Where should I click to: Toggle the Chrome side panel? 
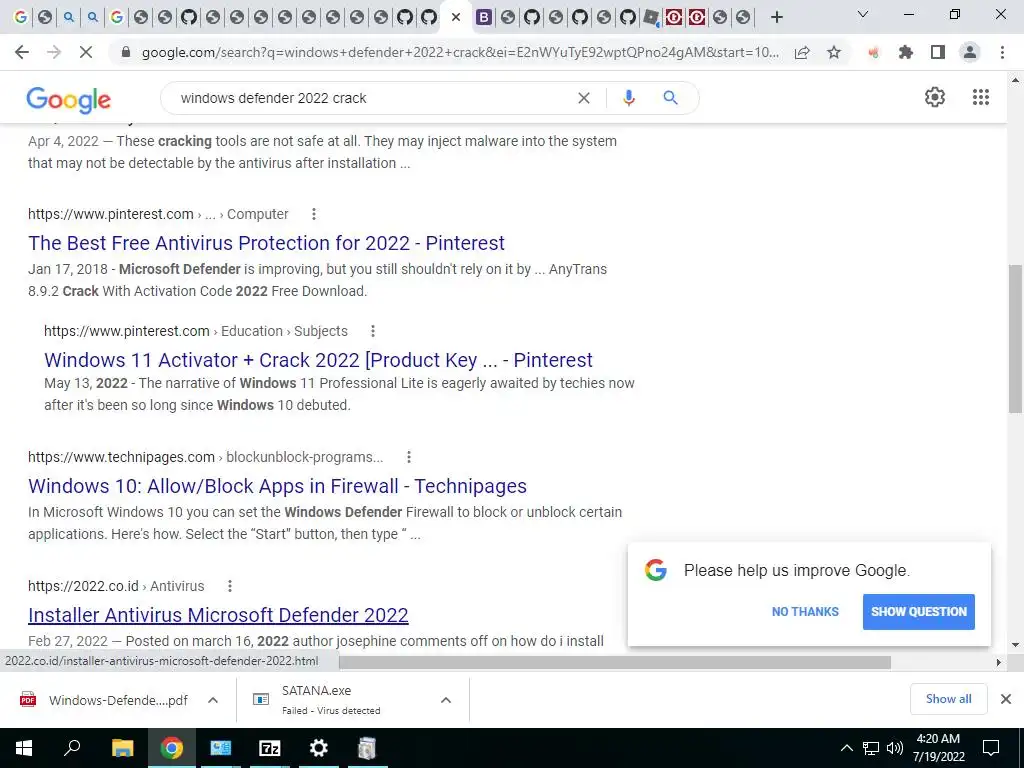(x=938, y=52)
